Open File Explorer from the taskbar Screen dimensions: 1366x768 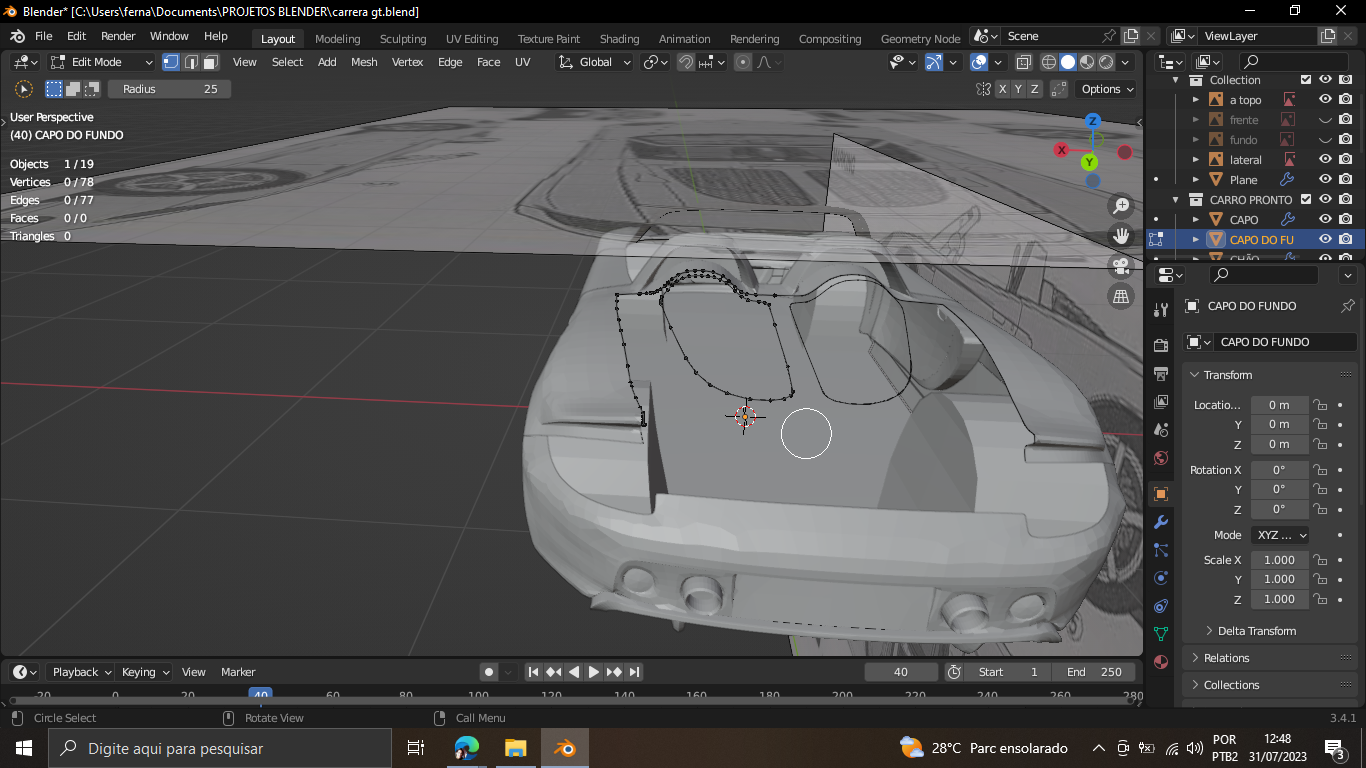515,748
